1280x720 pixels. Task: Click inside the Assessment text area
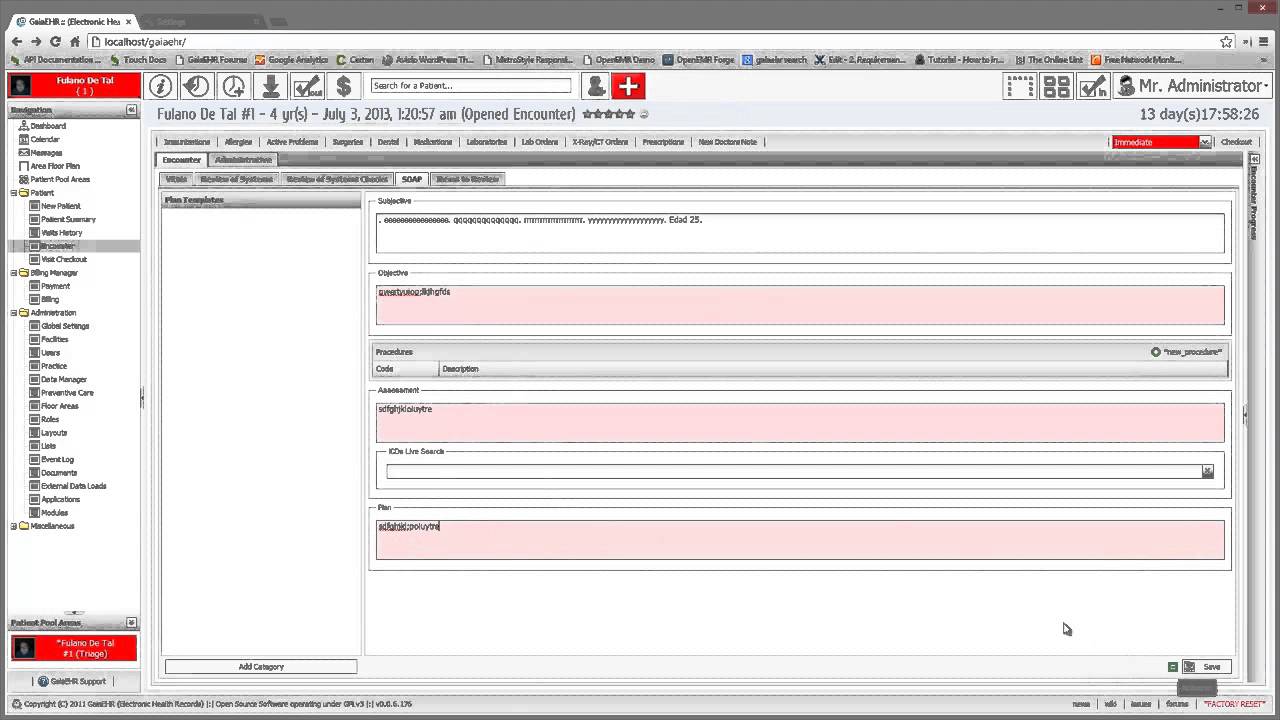pos(800,422)
